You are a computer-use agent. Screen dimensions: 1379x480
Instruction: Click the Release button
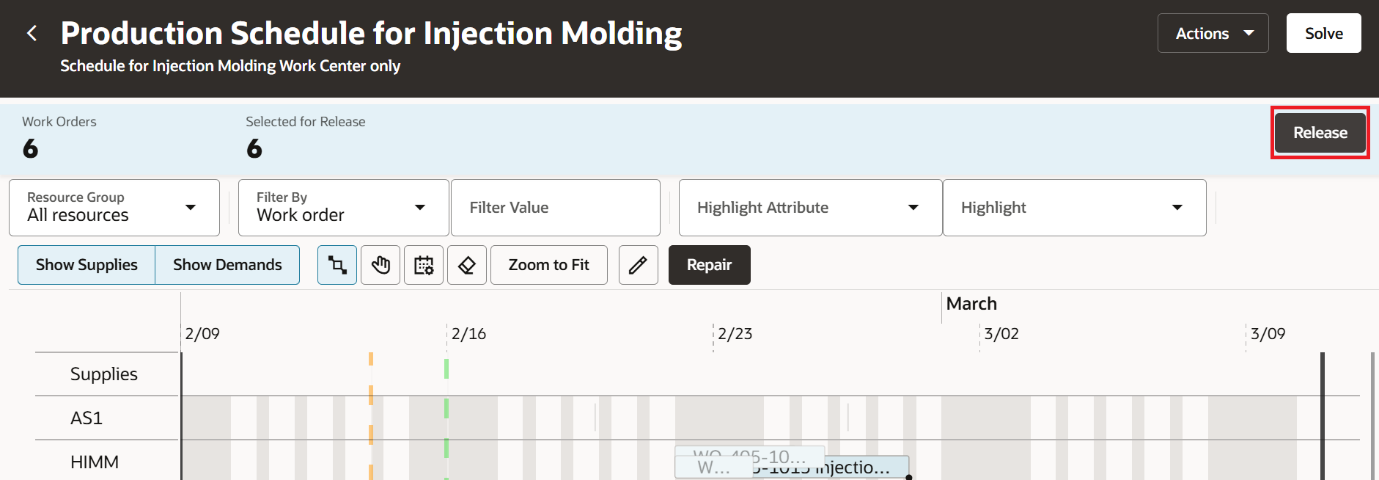click(x=1320, y=133)
